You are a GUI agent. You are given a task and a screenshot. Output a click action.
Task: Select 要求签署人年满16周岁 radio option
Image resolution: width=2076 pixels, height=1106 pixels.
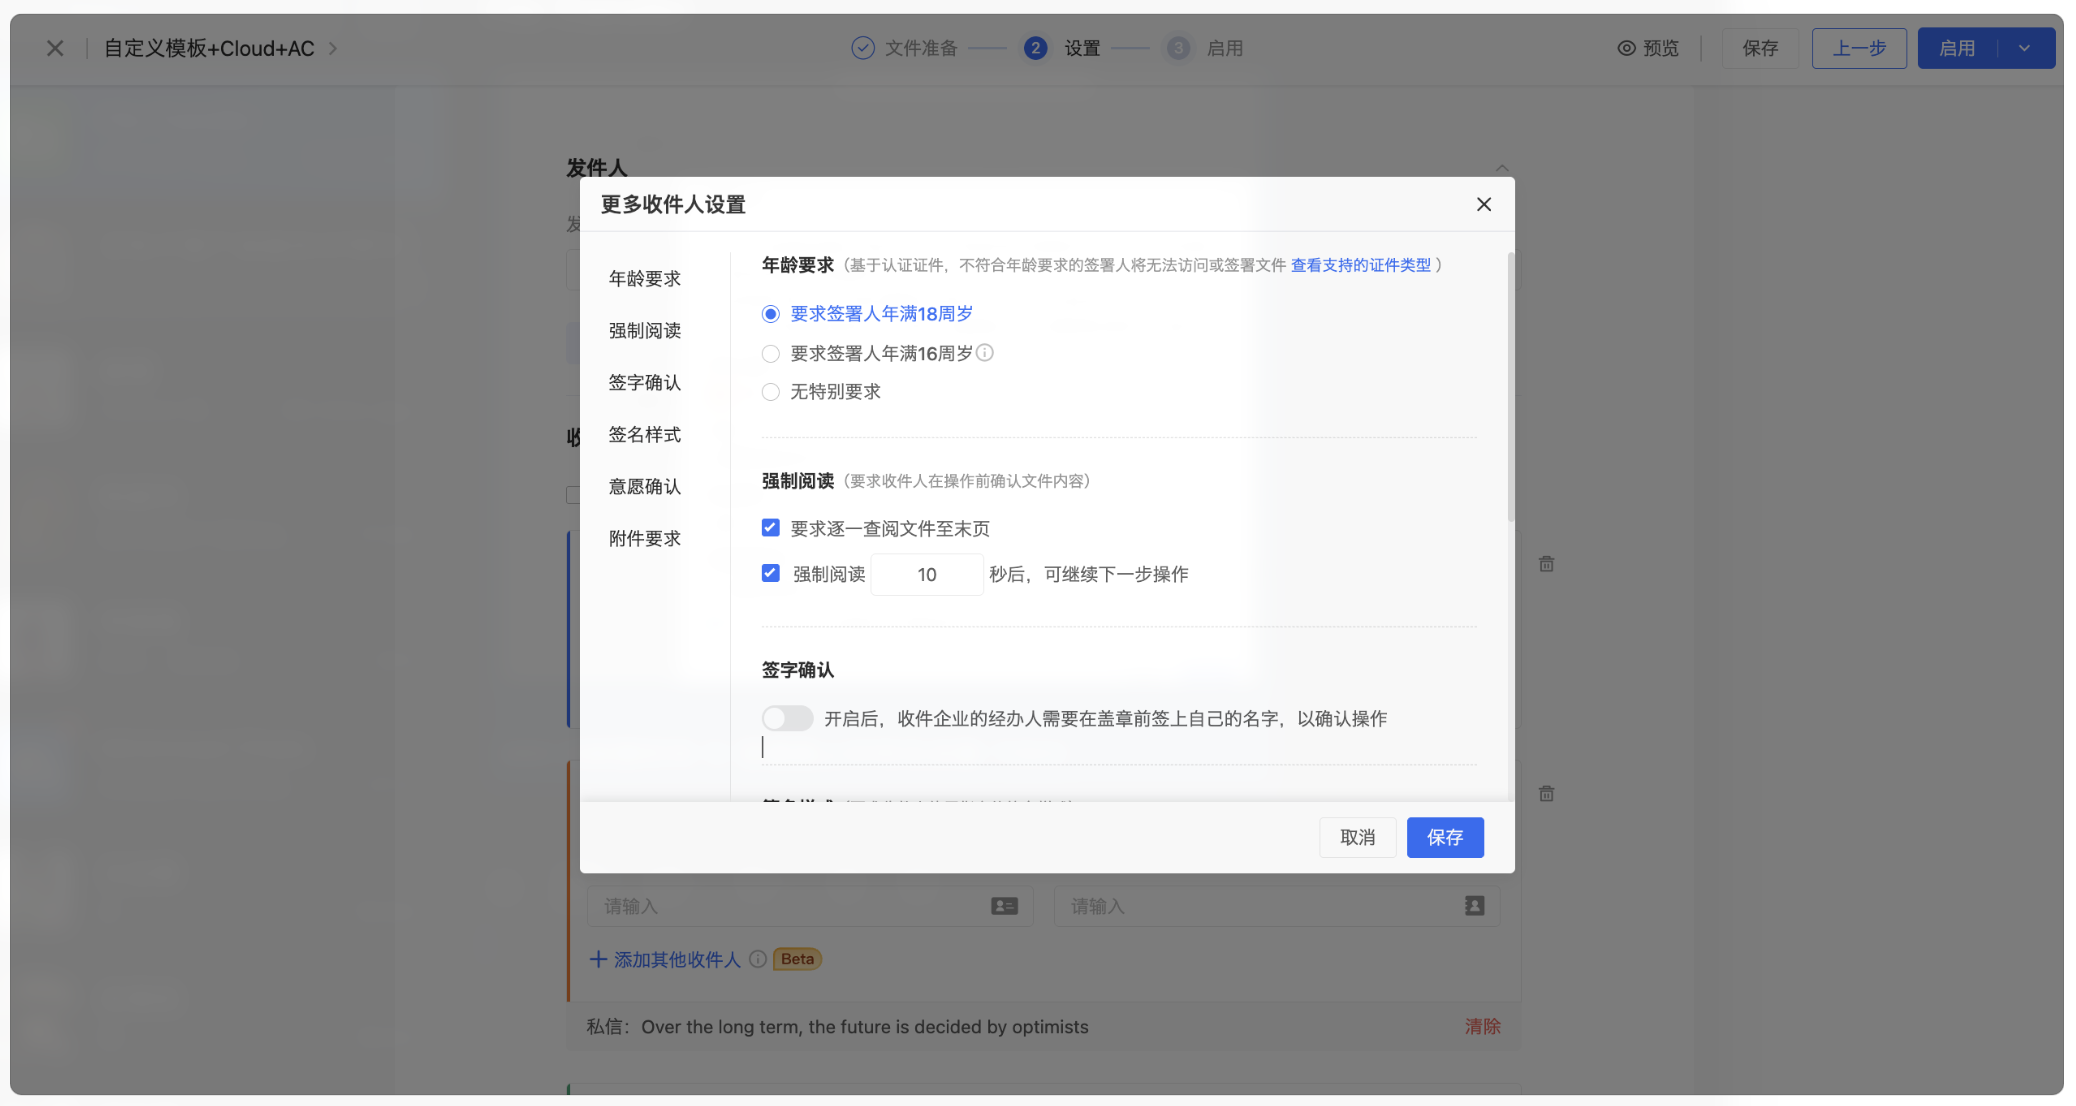coord(770,354)
